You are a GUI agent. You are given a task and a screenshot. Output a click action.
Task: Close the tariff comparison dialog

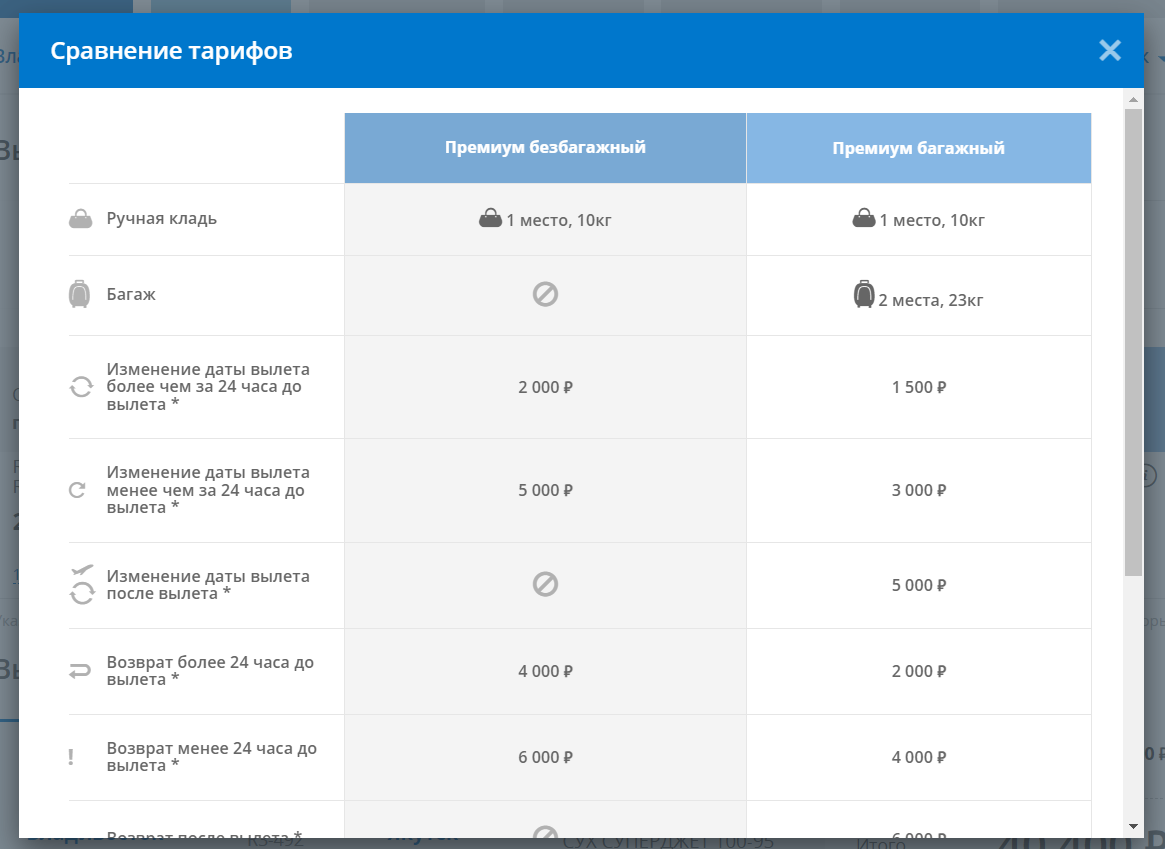click(1109, 51)
